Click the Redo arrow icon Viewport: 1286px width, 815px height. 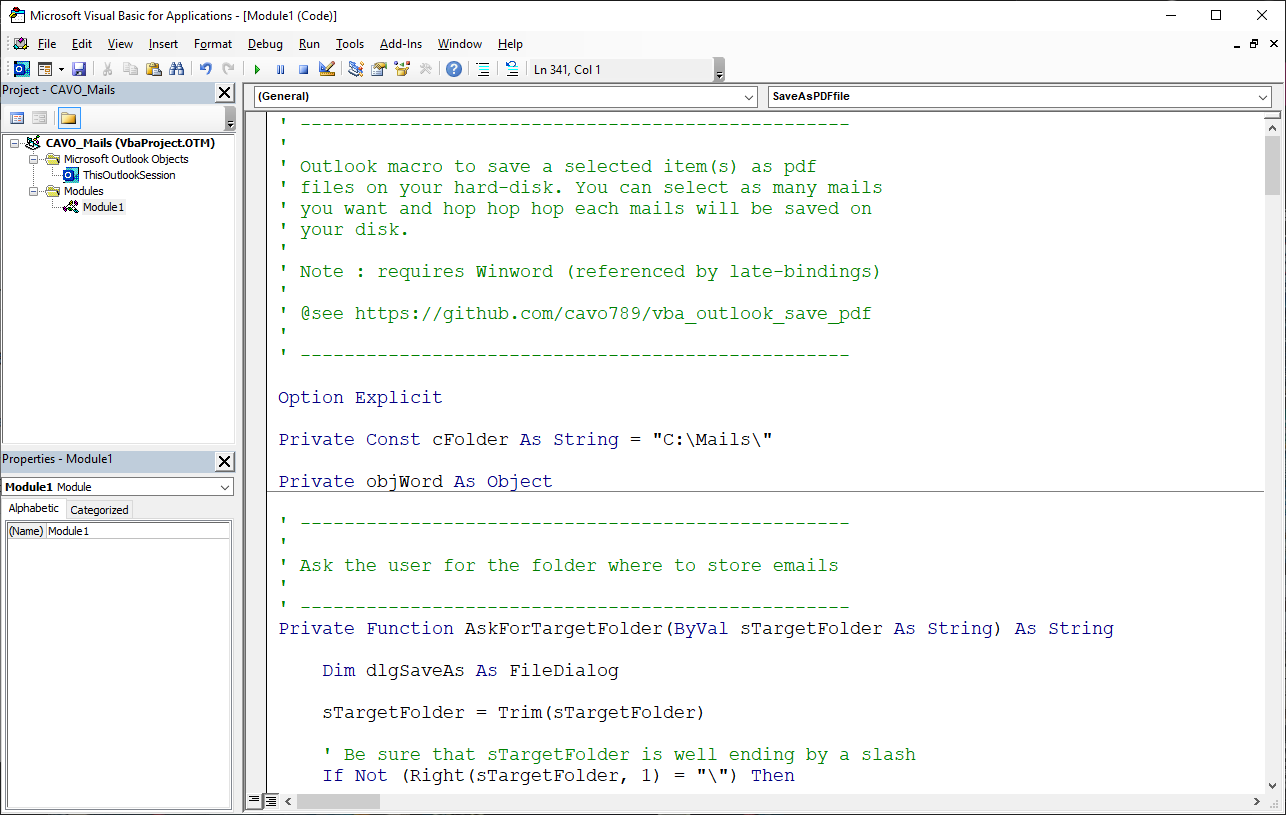pos(228,69)
